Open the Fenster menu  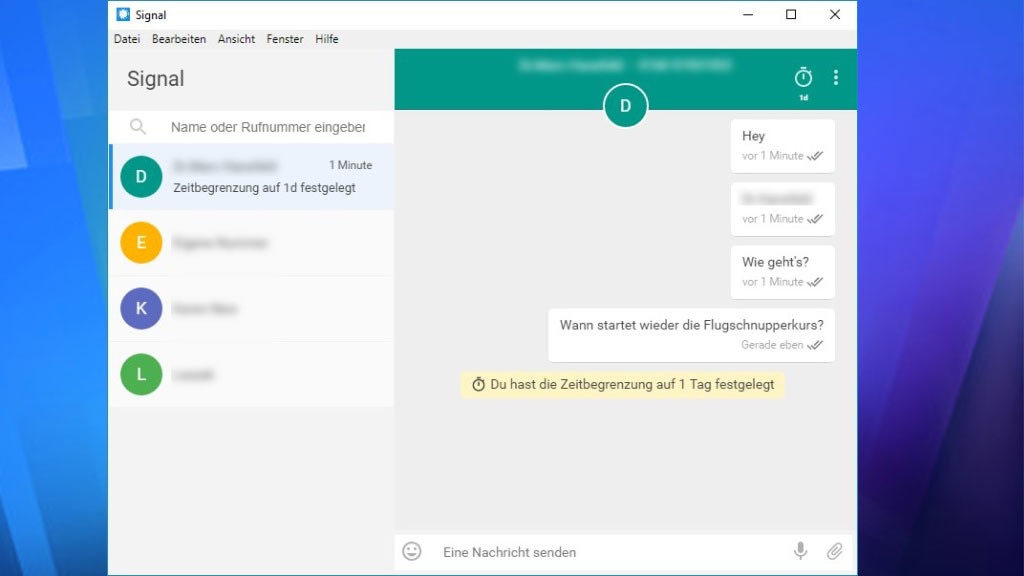[285, 39]
